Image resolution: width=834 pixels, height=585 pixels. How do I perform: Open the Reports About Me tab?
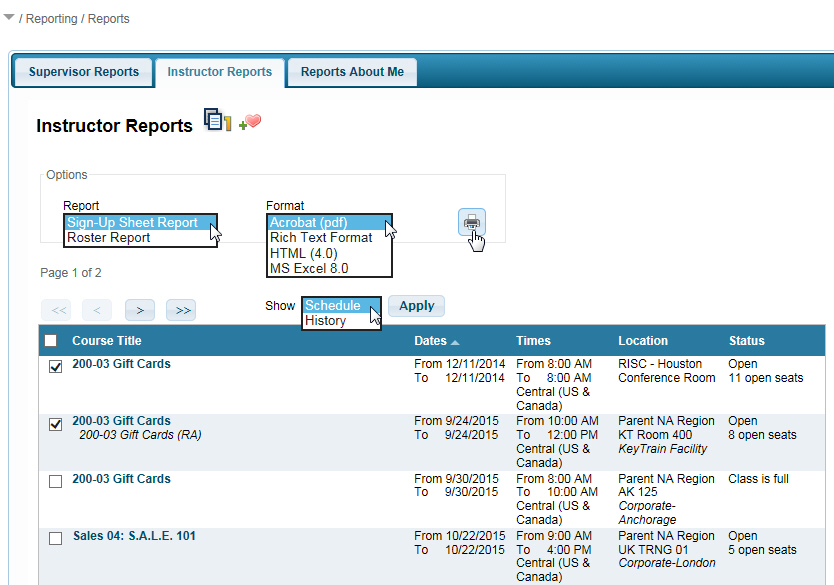[x=351, y=71]
